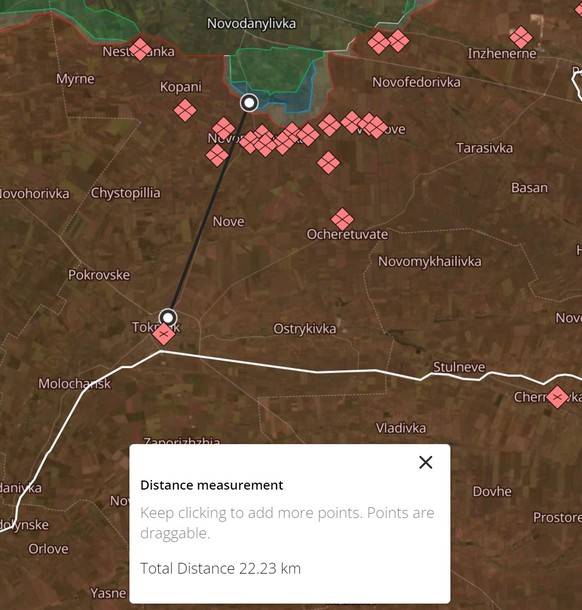Click the Tarasivka village label
The height and width of the screenshot is (610, 582).
484,148
